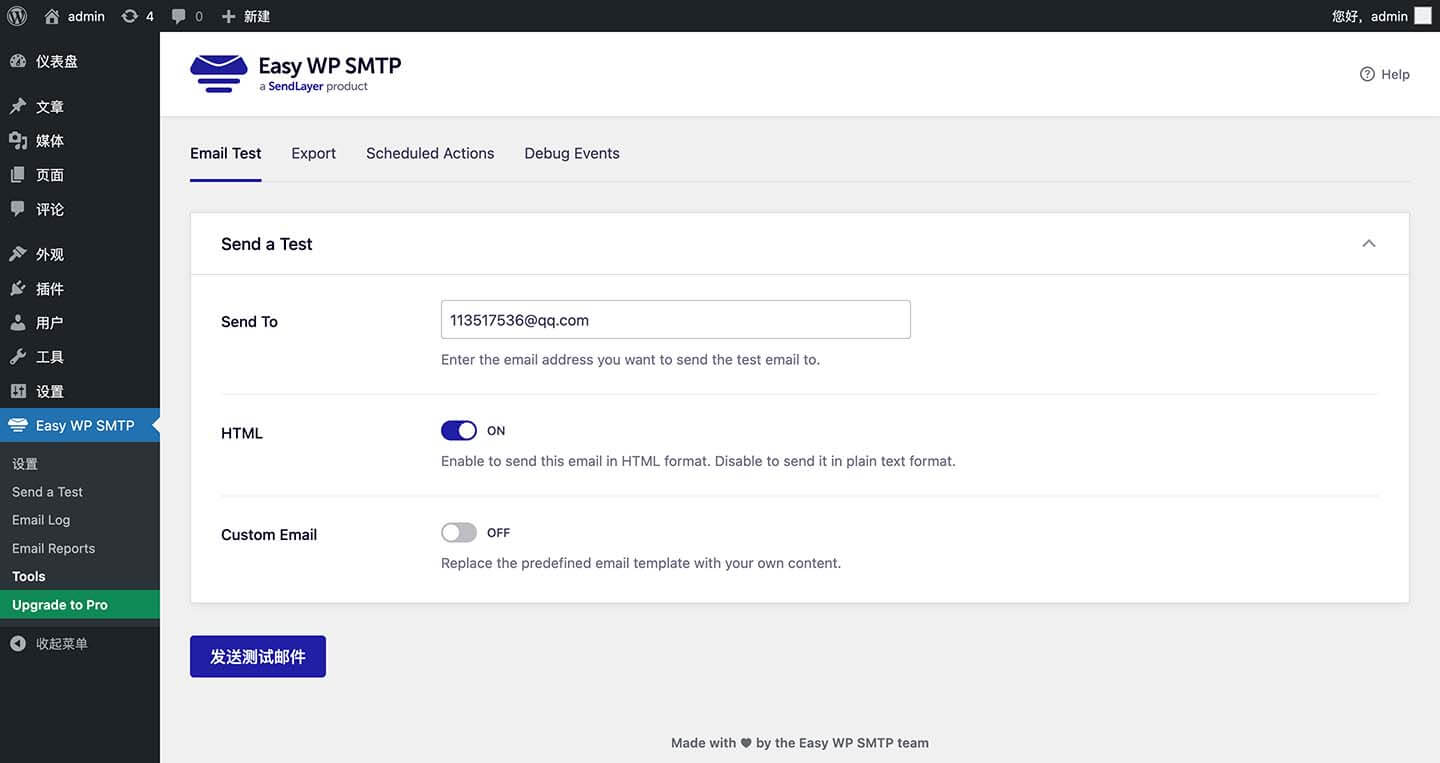The height and width of the screenshot is (763, 1440).
Task: Open the Email Log submenu link
Action: point(41,520)
